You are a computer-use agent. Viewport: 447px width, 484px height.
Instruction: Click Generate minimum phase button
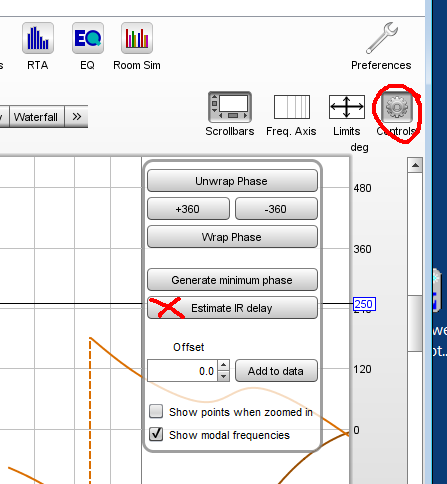(x=232, y=280)
